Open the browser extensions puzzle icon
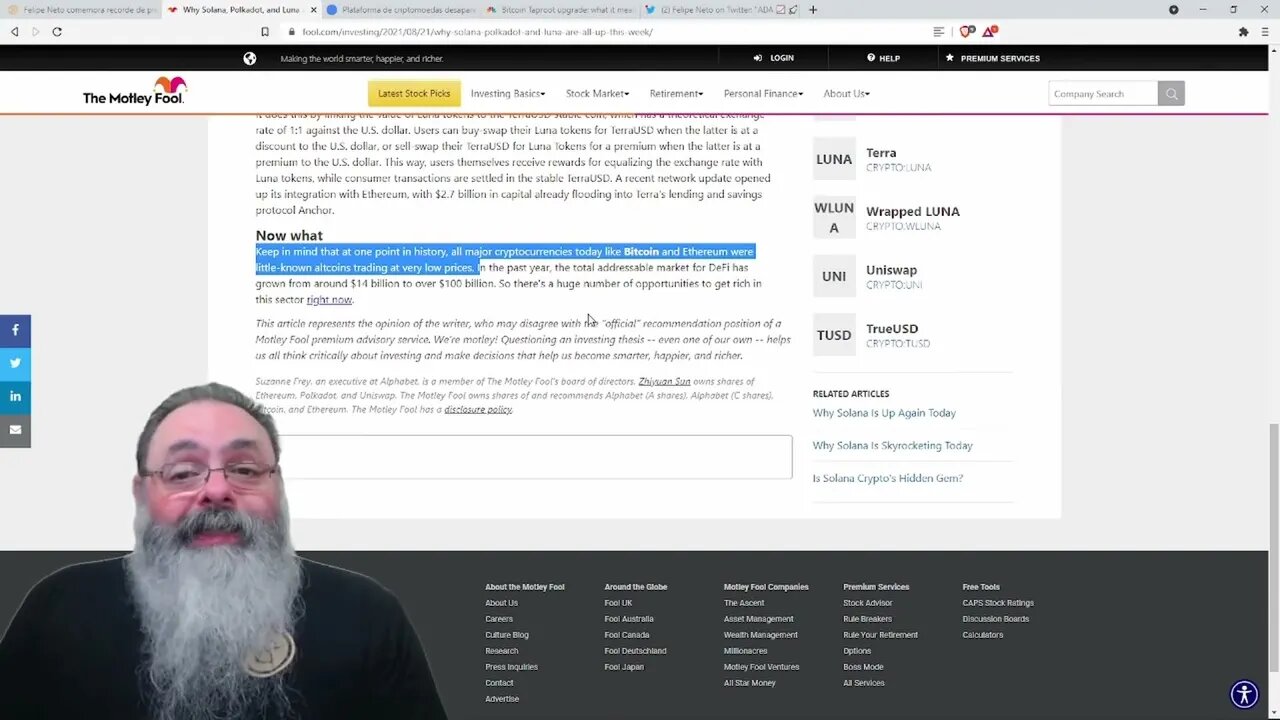The width and height of the screenshot is (1280, 720). (x=1243, y=32)
